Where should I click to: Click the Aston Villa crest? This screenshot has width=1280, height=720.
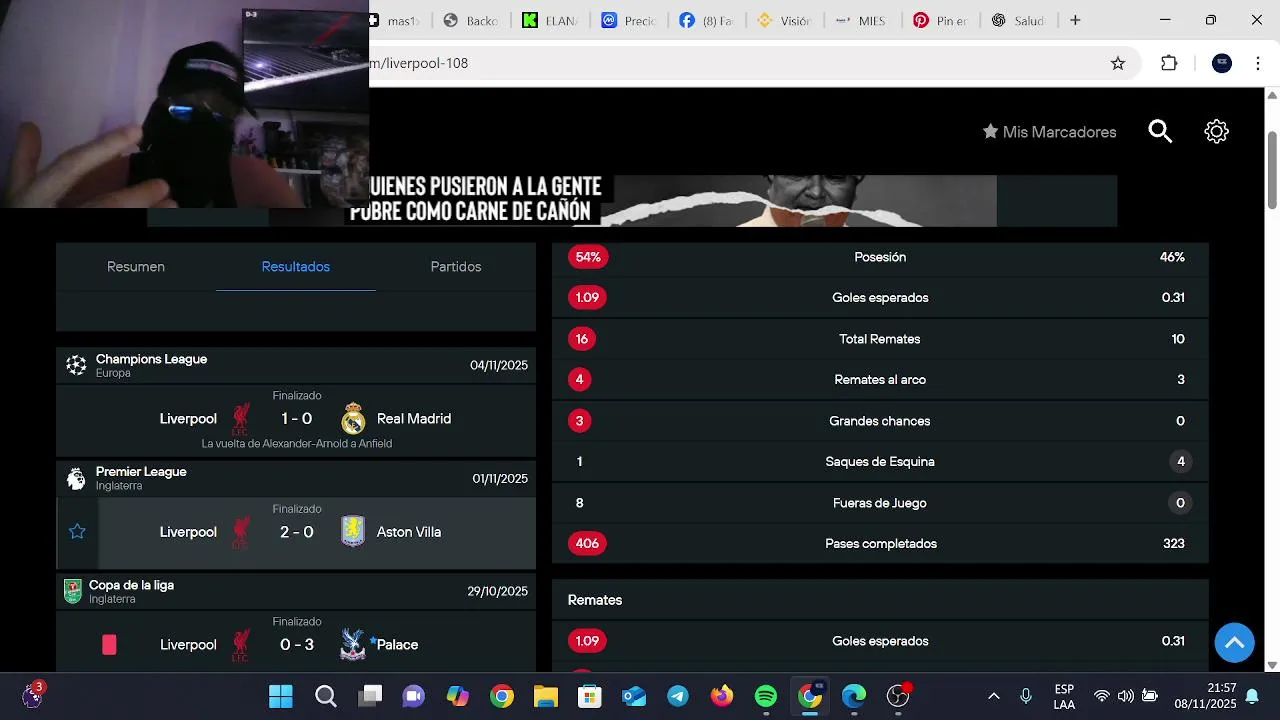353,532
